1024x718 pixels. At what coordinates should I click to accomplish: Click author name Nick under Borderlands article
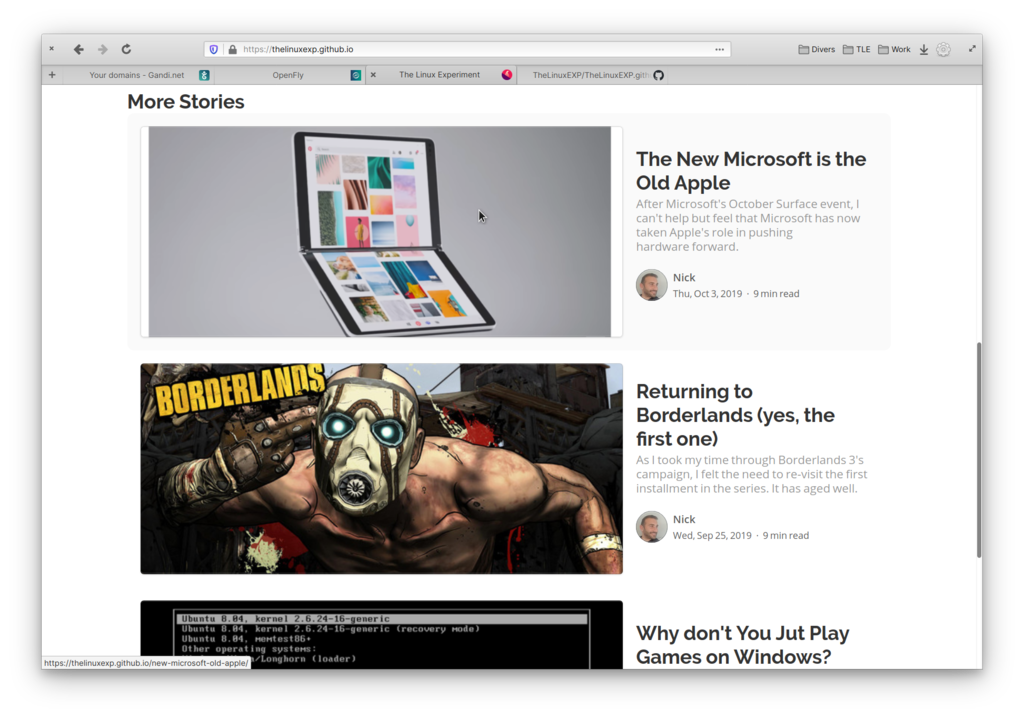pos(684,519)
